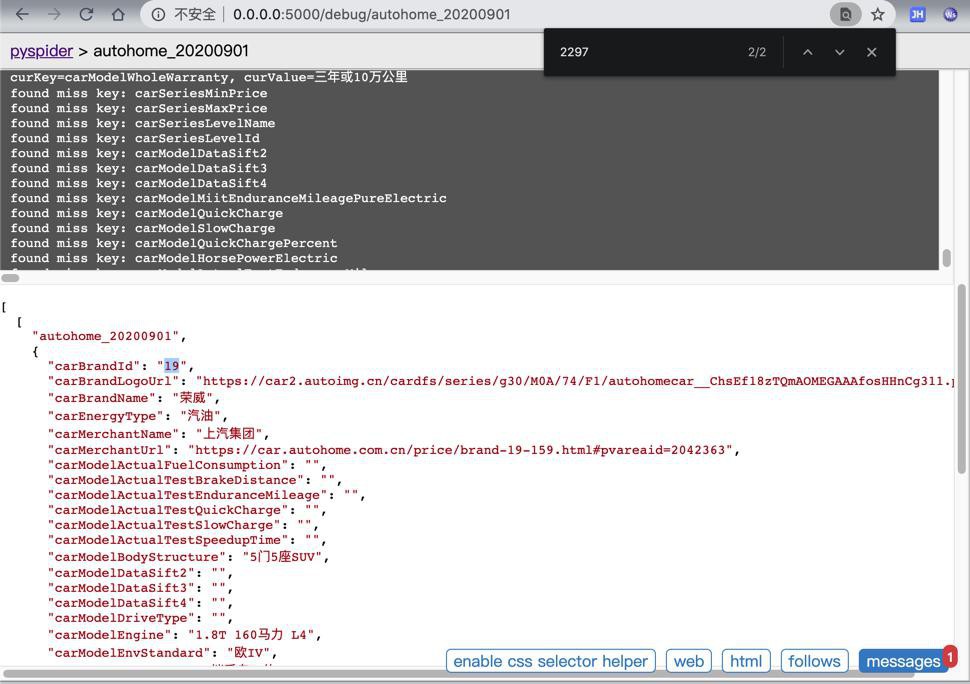Open the JH browser extension
The height and width of the screenshot is (684, 970).
click(917, 14)
